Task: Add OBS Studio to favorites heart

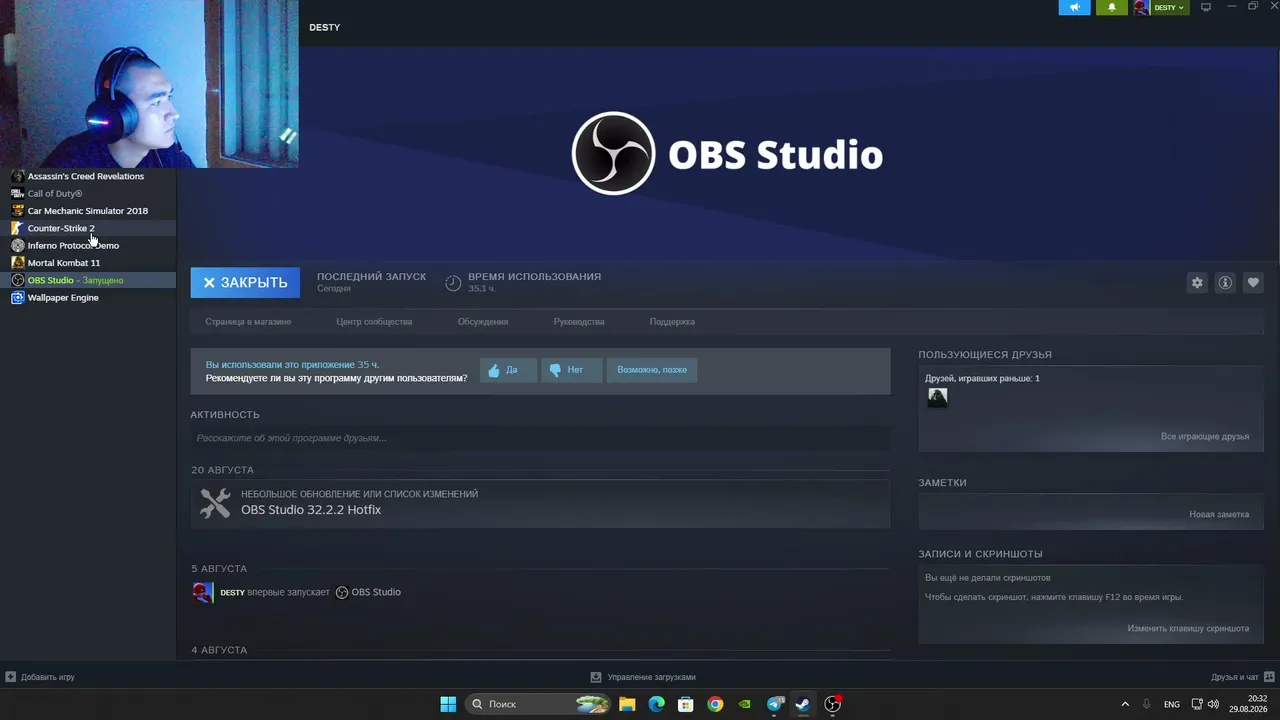Action: point(1253,283)
